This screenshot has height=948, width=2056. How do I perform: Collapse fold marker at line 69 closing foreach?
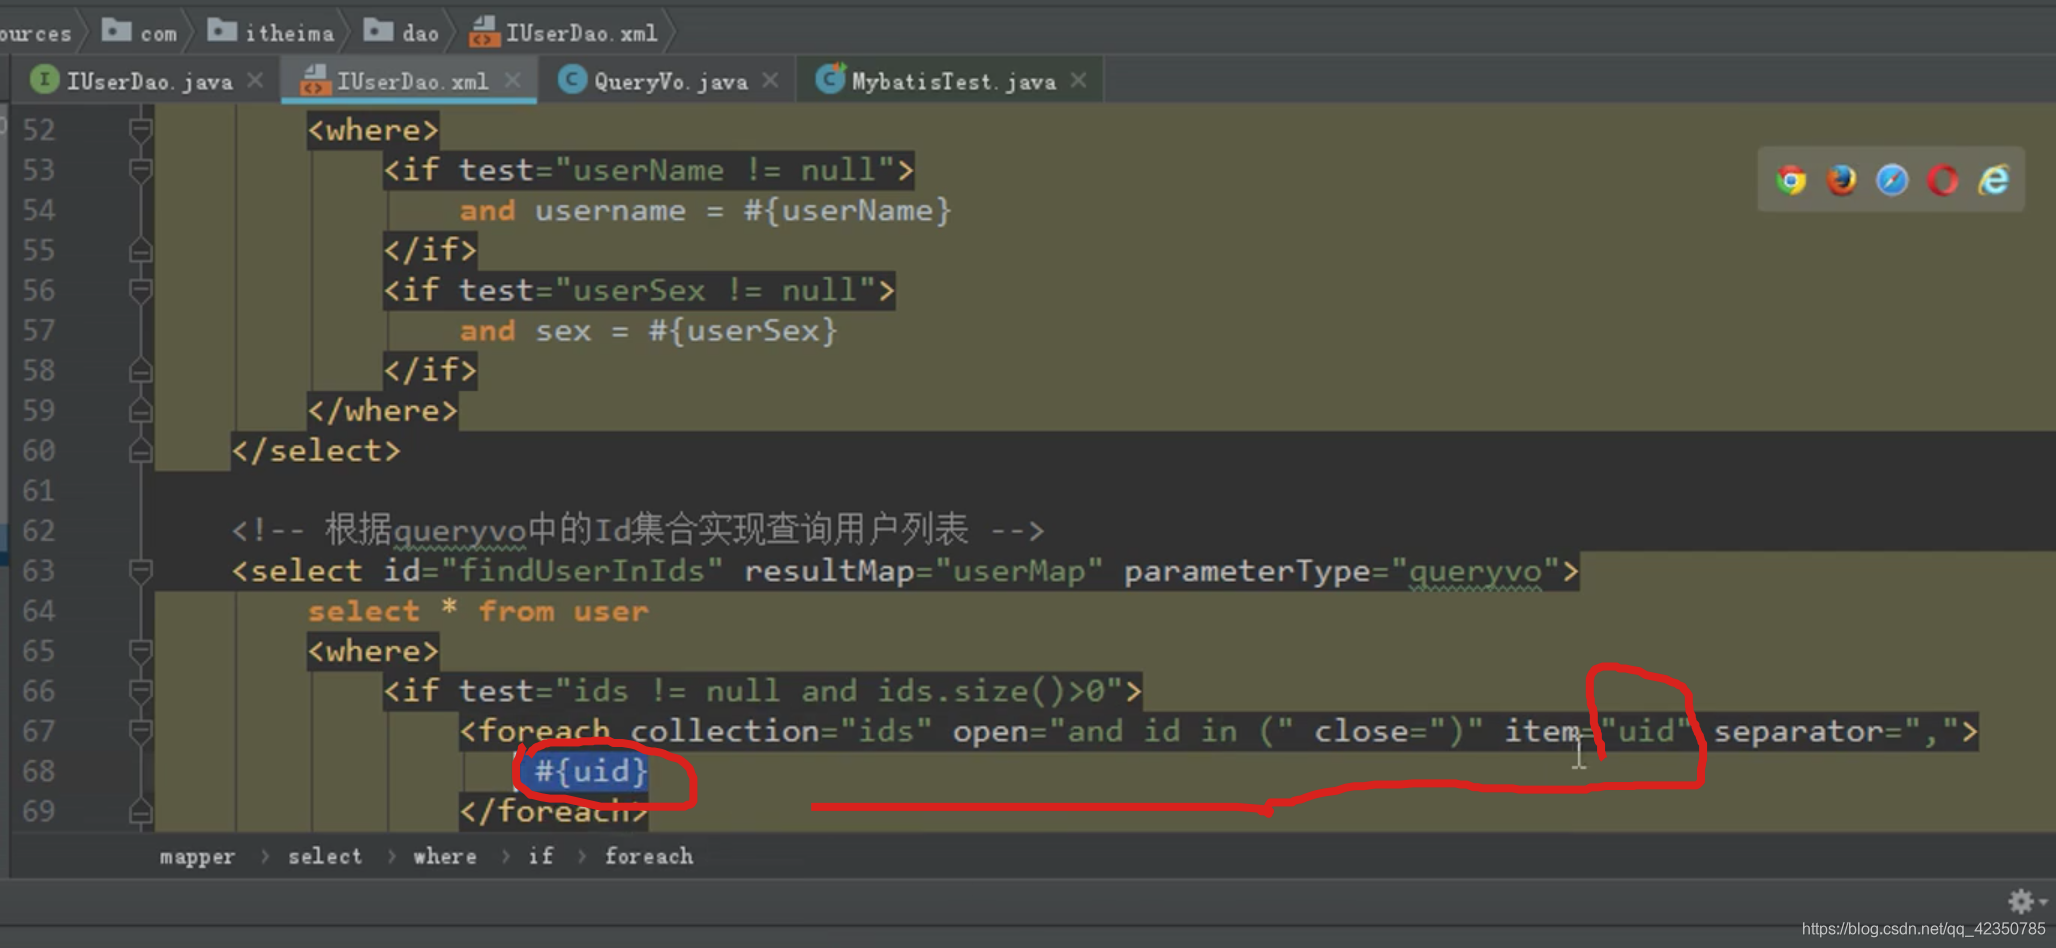click(140, 811)
